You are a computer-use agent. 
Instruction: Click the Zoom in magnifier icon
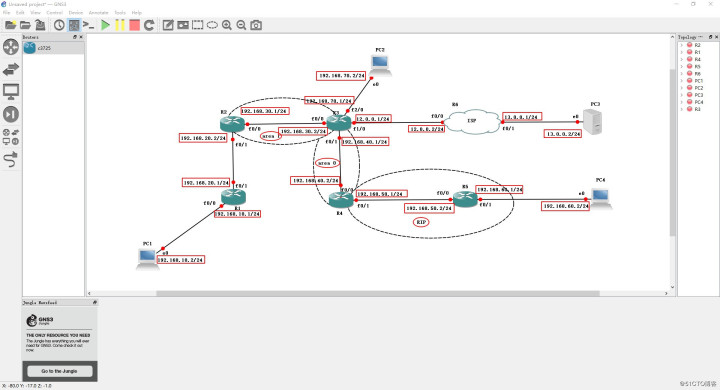coord(227,25)
